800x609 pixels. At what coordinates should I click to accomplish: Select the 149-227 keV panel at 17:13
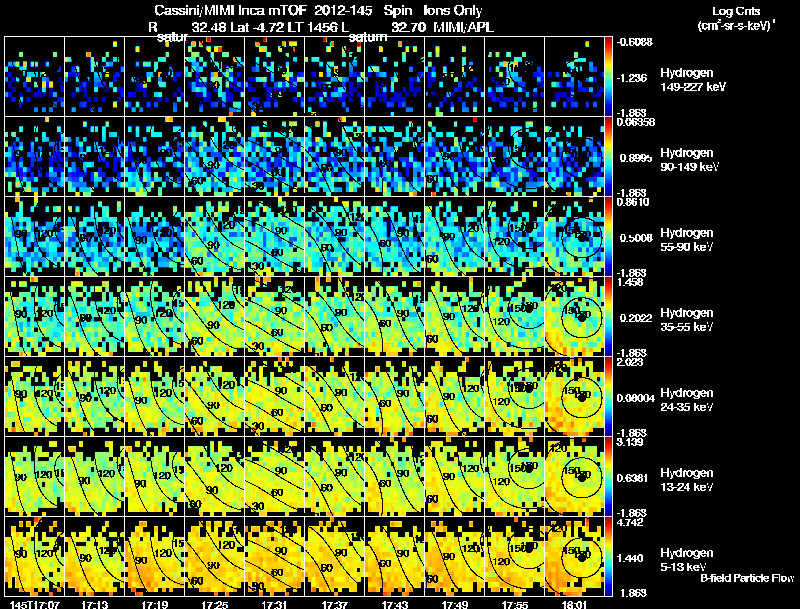(x=95, y=77)
